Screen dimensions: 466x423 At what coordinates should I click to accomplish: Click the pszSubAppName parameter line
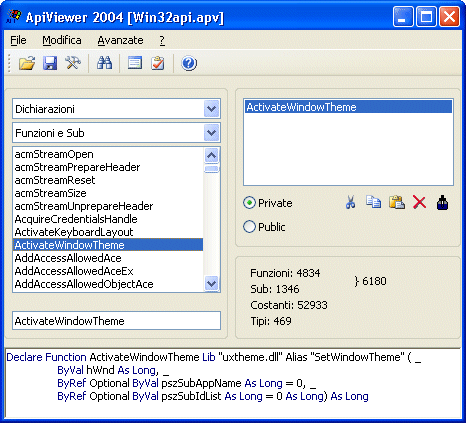pos(187,383)
